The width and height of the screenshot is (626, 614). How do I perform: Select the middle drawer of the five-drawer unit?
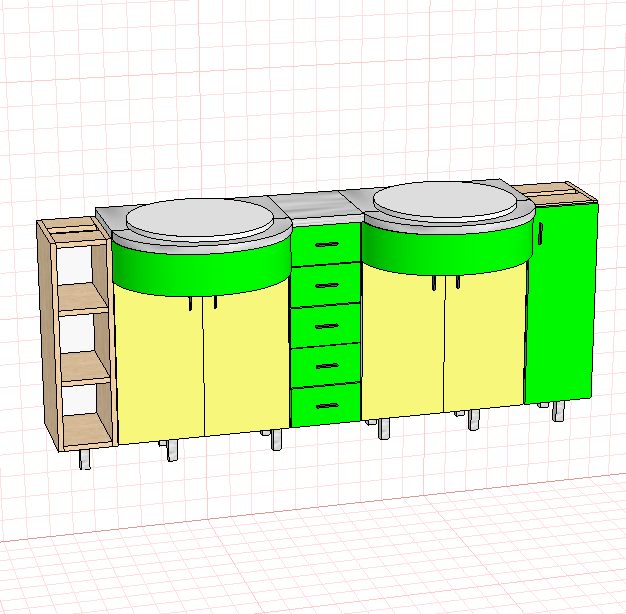(x=326, y=326)
